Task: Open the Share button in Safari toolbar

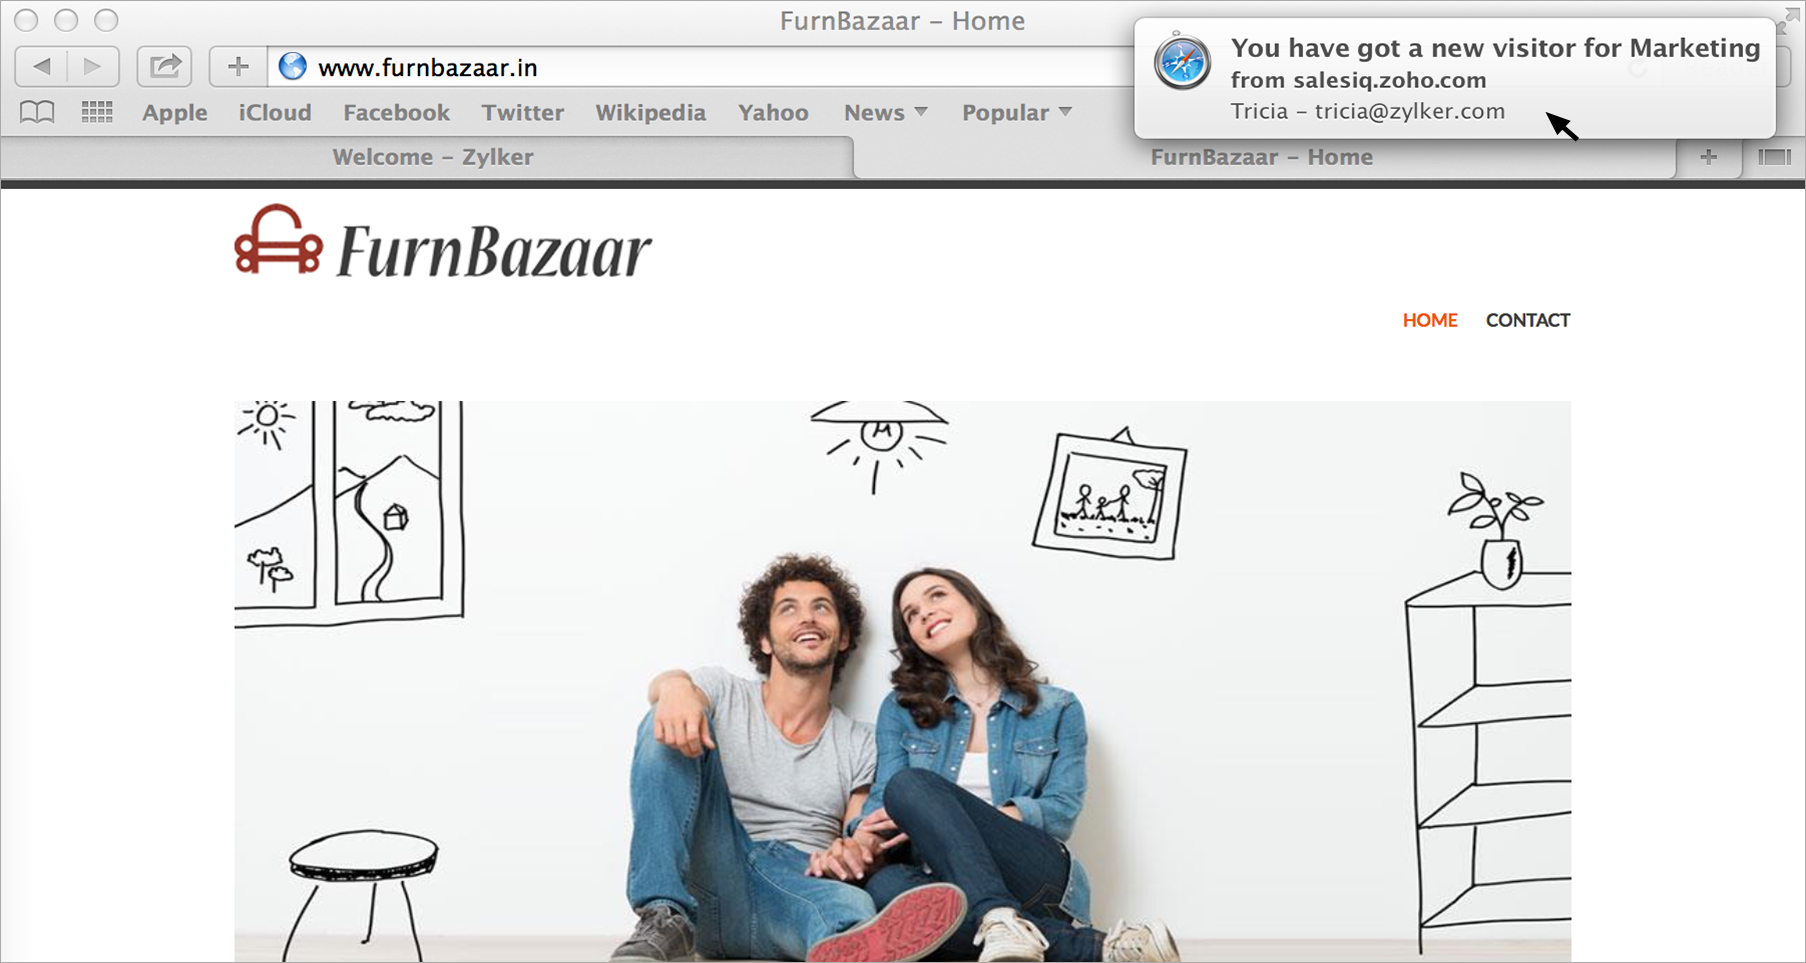Action: (164, 67)
